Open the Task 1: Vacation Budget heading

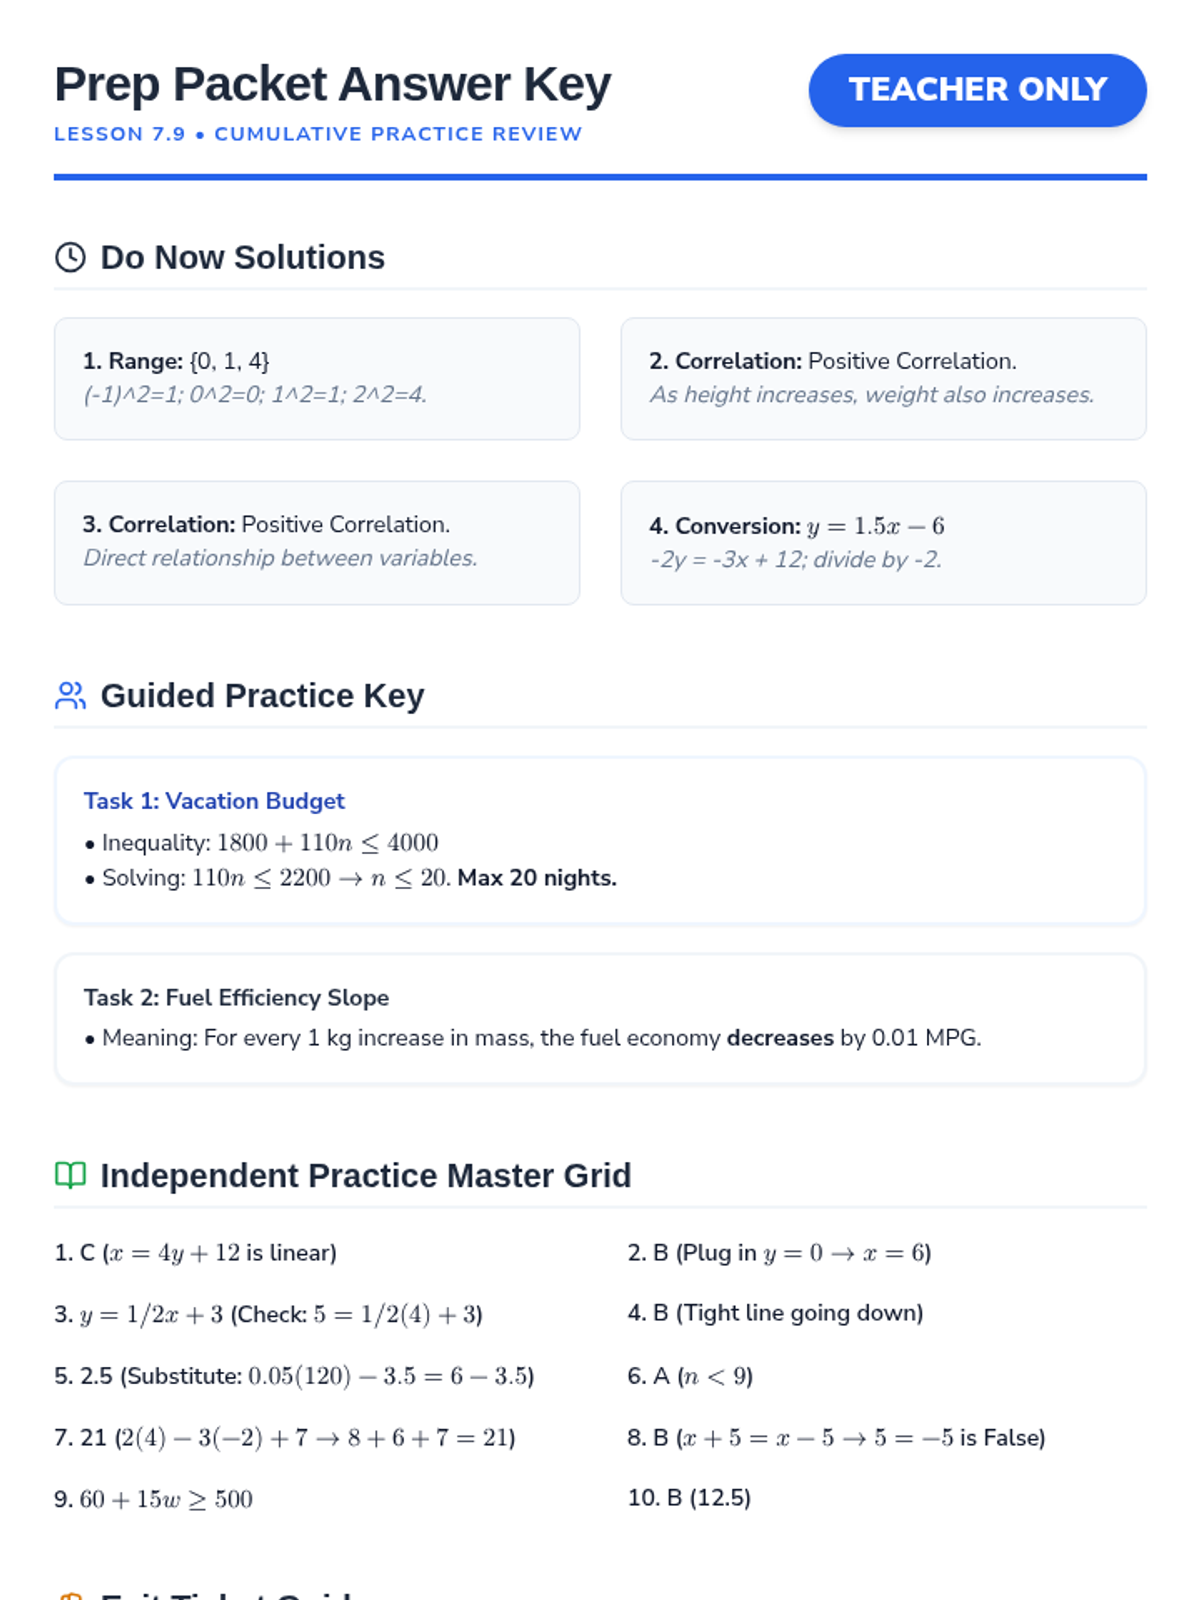tap(214, 801)
